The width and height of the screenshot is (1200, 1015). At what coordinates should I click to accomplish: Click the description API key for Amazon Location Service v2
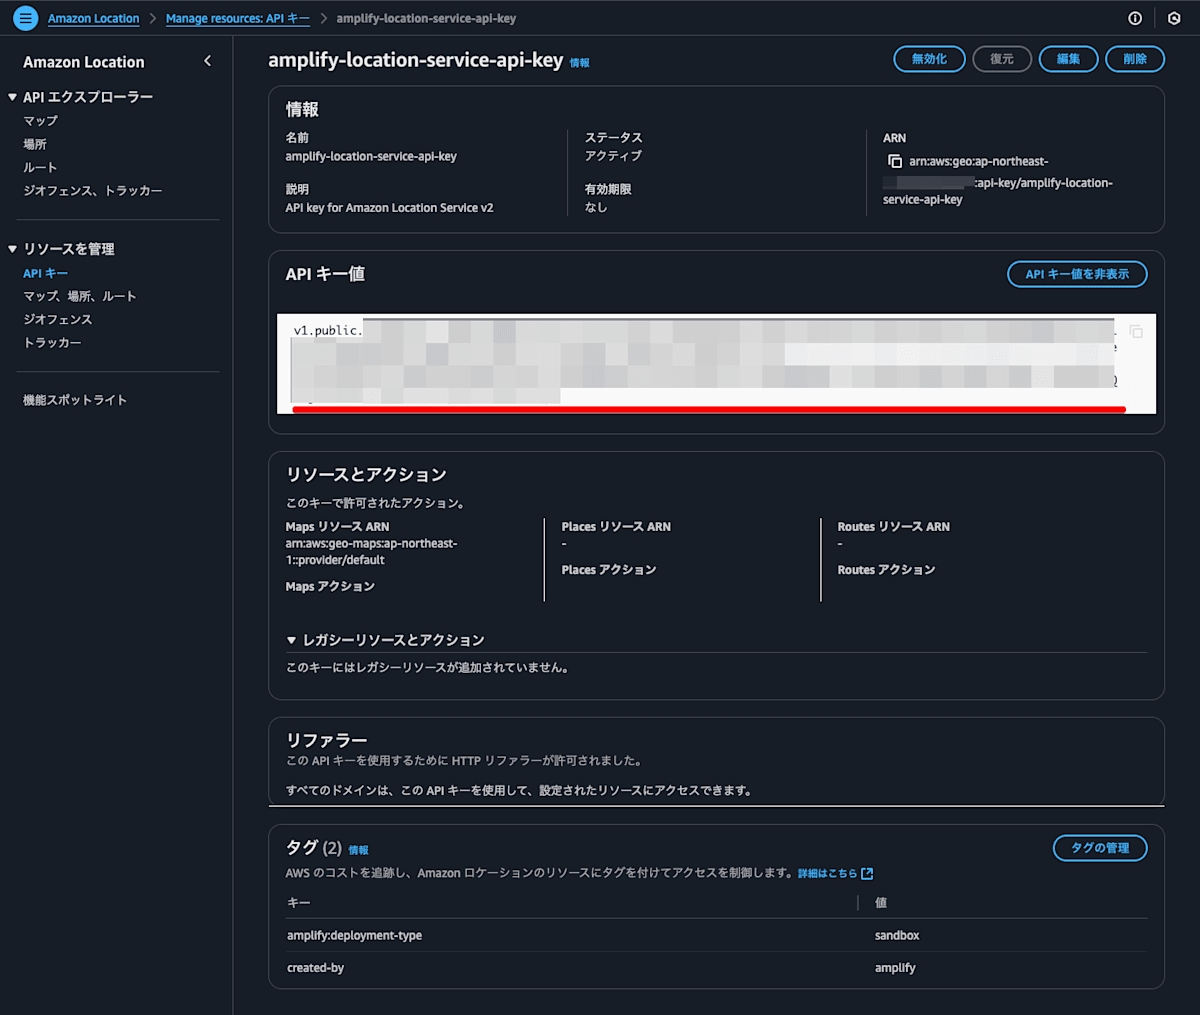point(389,208)
